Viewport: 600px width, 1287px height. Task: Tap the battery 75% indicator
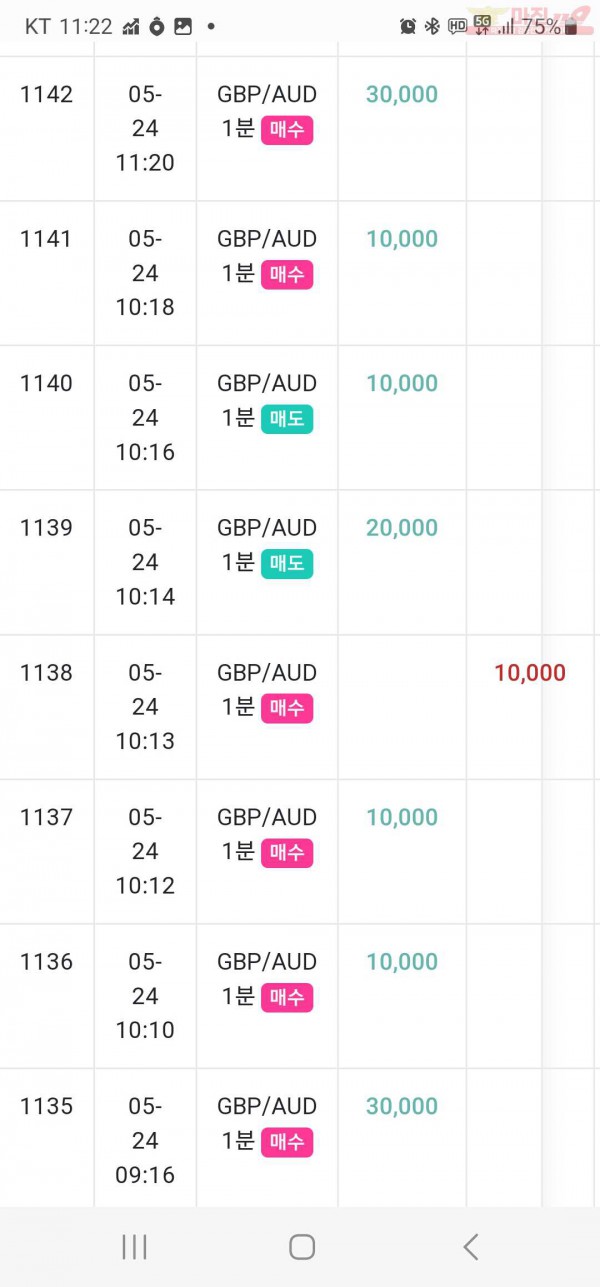click(x=549, y=27)
